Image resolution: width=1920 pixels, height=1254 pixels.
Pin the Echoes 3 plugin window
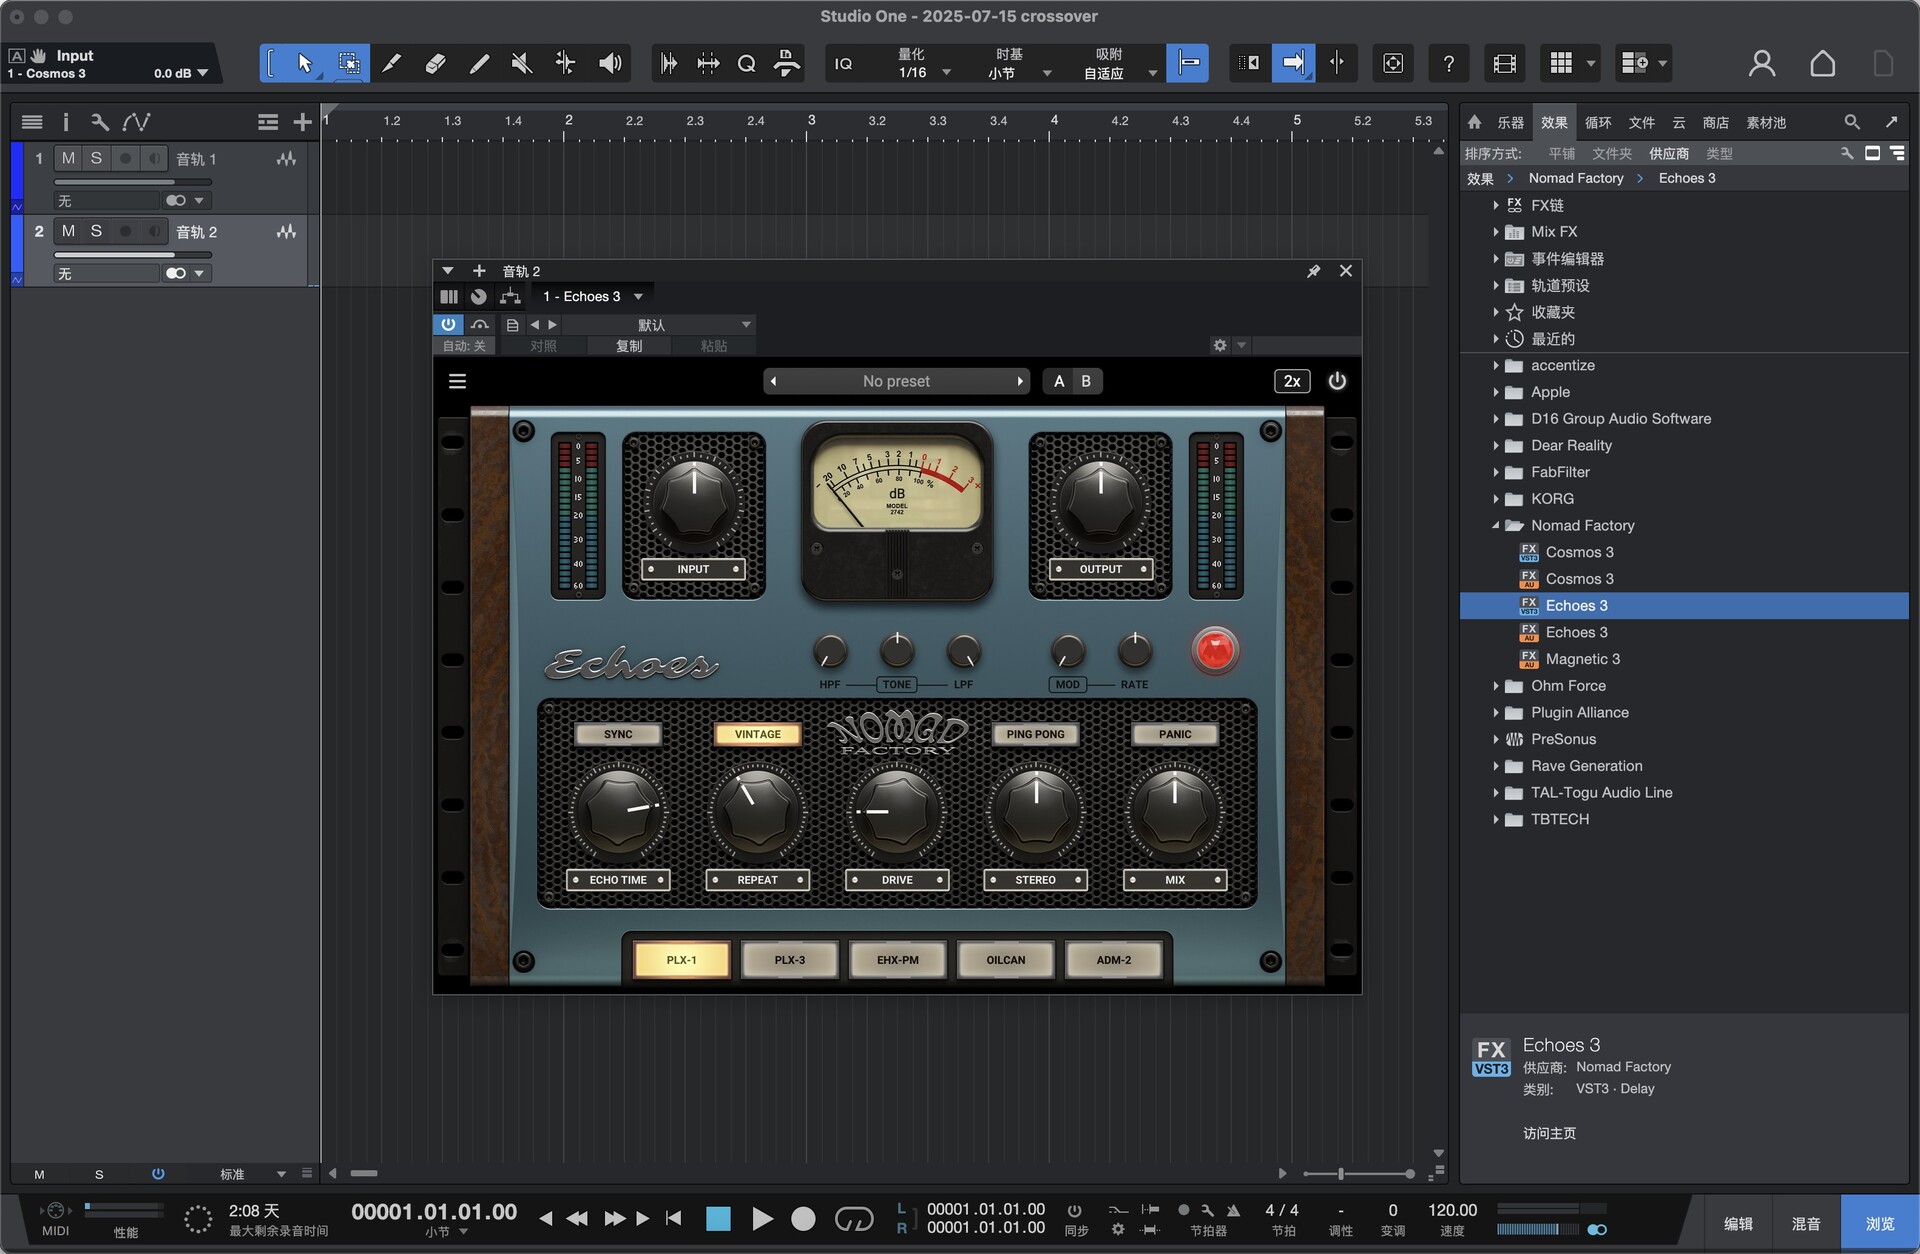click(x=1313, y=271)
